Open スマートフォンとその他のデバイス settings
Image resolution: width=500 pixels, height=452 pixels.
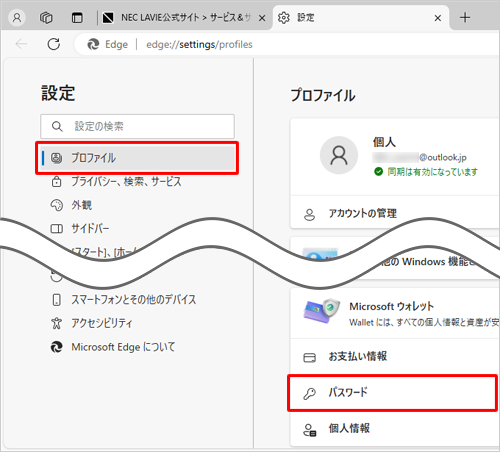(x=134, y=300)
